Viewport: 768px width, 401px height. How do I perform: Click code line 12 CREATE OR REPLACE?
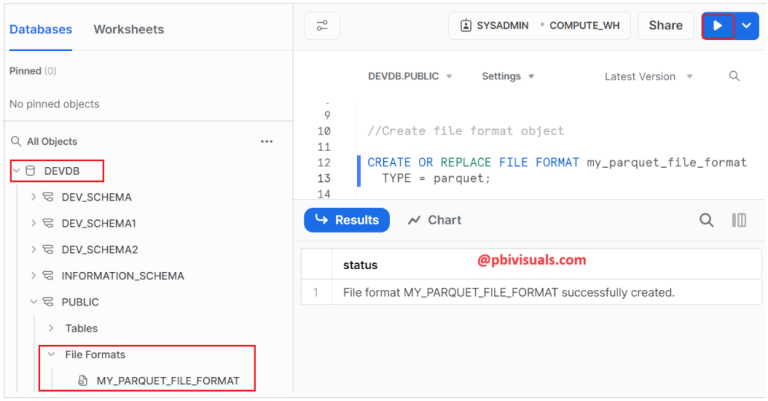click(x=557, y=163)
